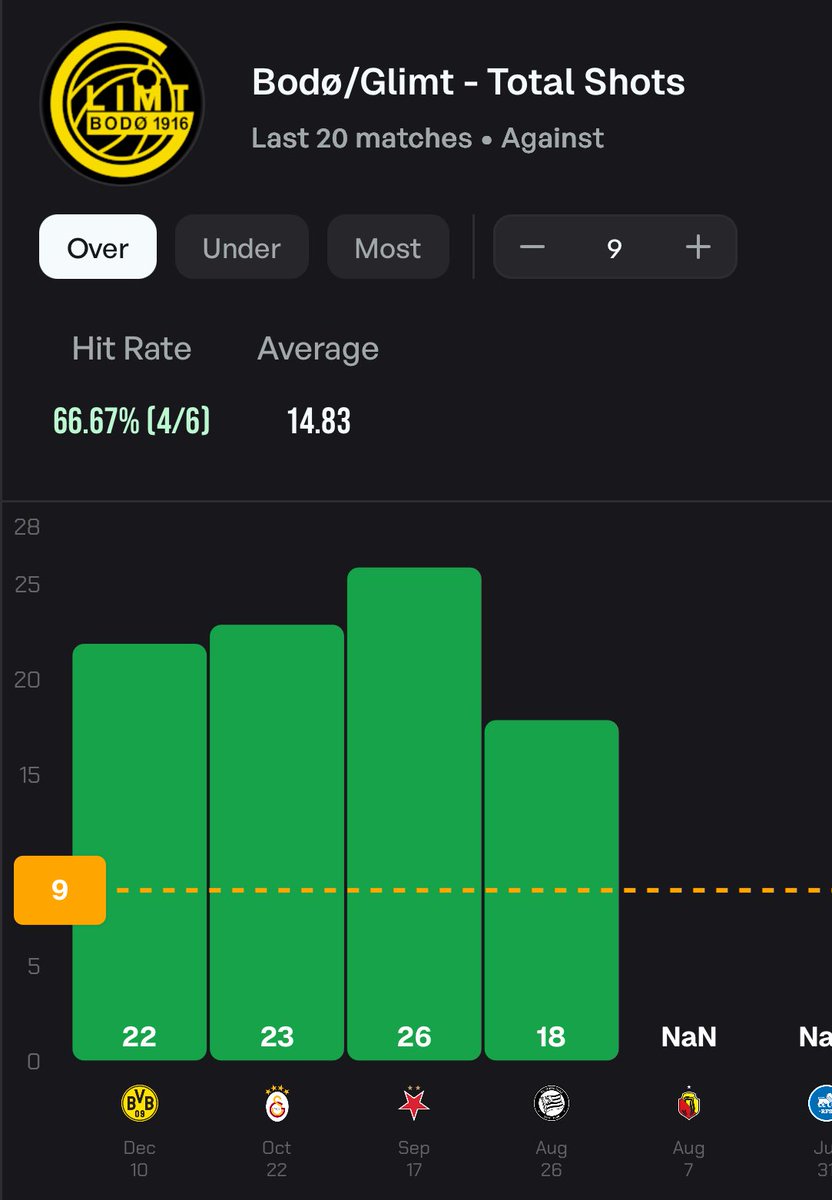Select the Dec 10 bar showing 22
The height and width of the screenshot is (1200, 832).
(140, 852)
